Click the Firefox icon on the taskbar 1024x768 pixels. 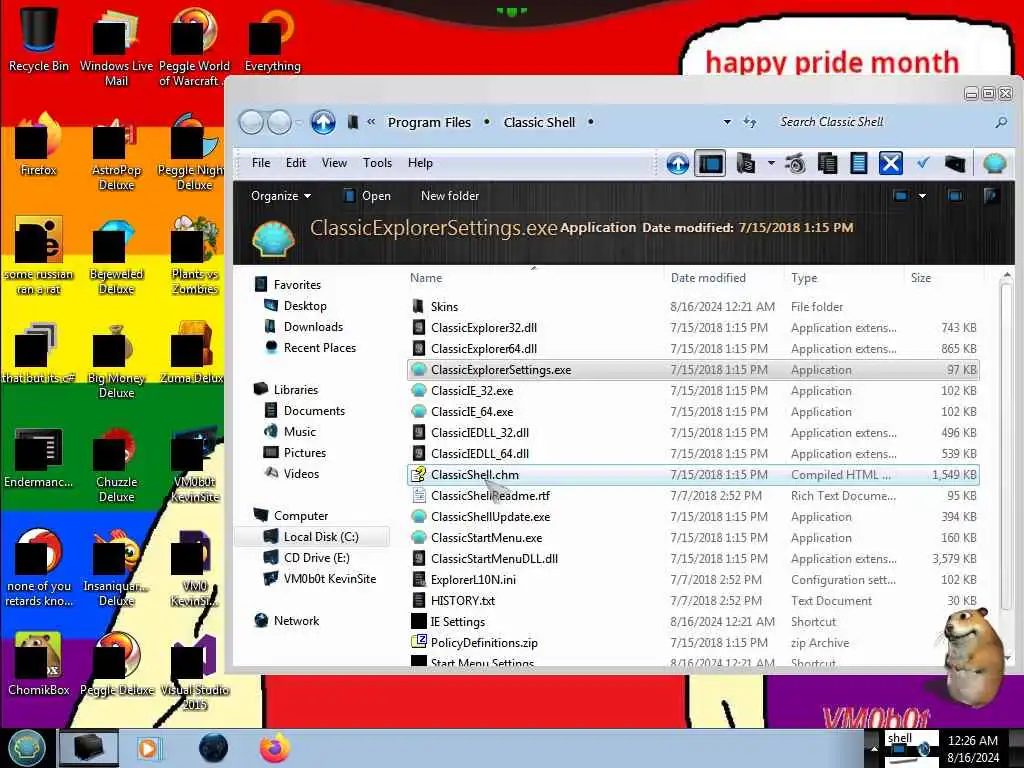(x=274, y=748)
